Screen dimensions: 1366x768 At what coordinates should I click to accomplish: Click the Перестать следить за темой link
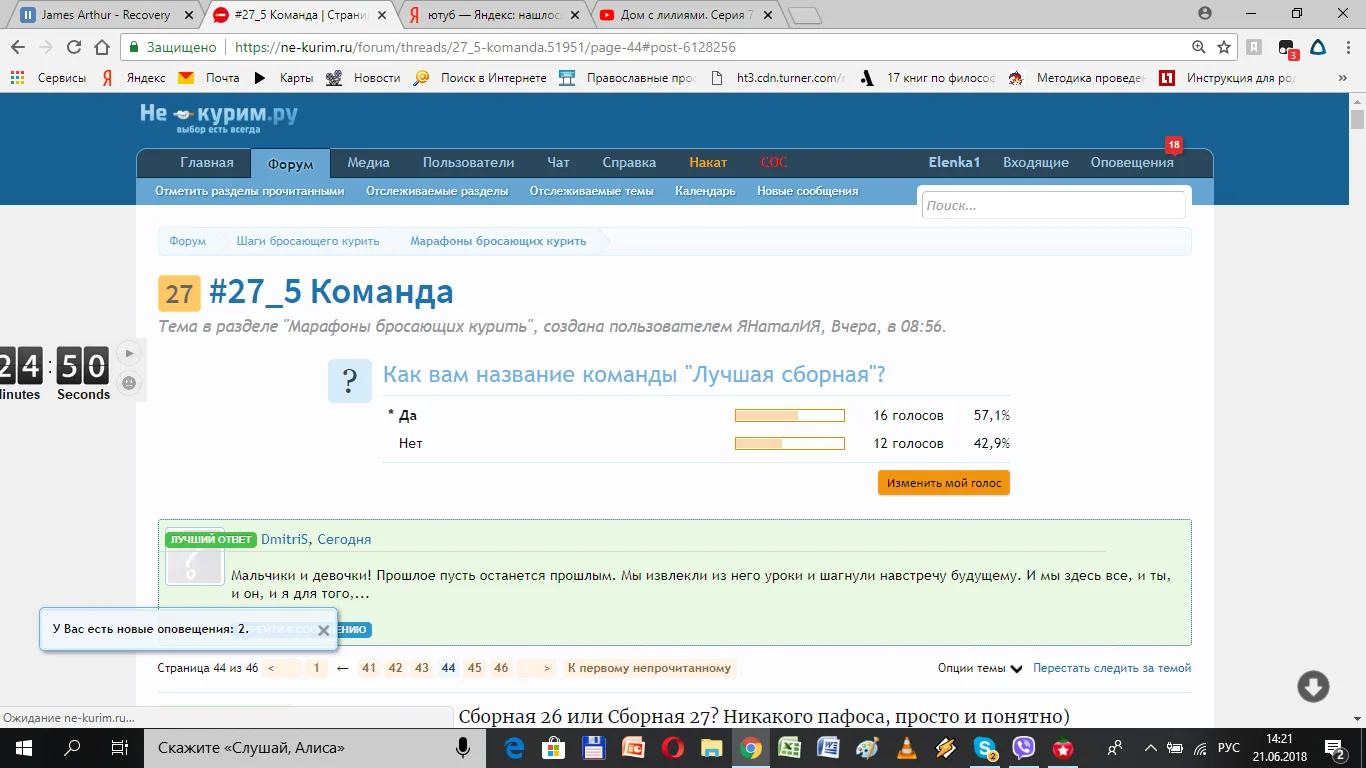[1112, 668]
